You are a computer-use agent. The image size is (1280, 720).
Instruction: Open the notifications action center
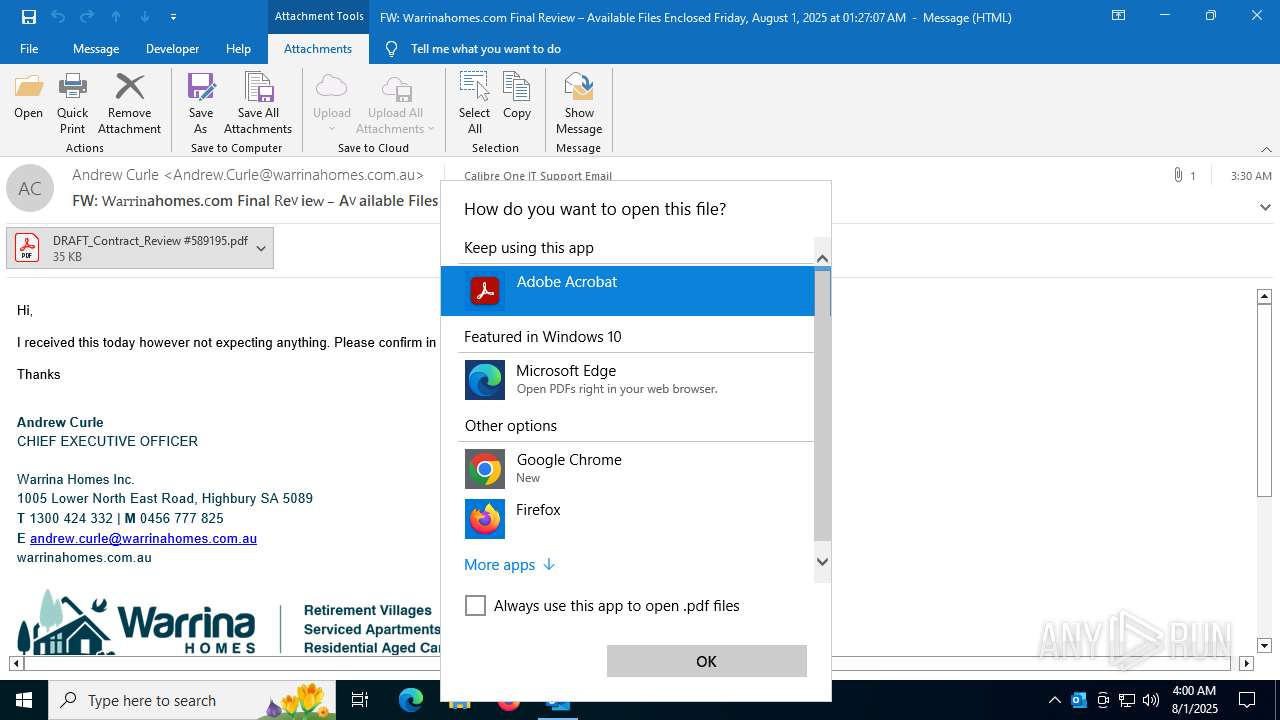[1247, 700]
